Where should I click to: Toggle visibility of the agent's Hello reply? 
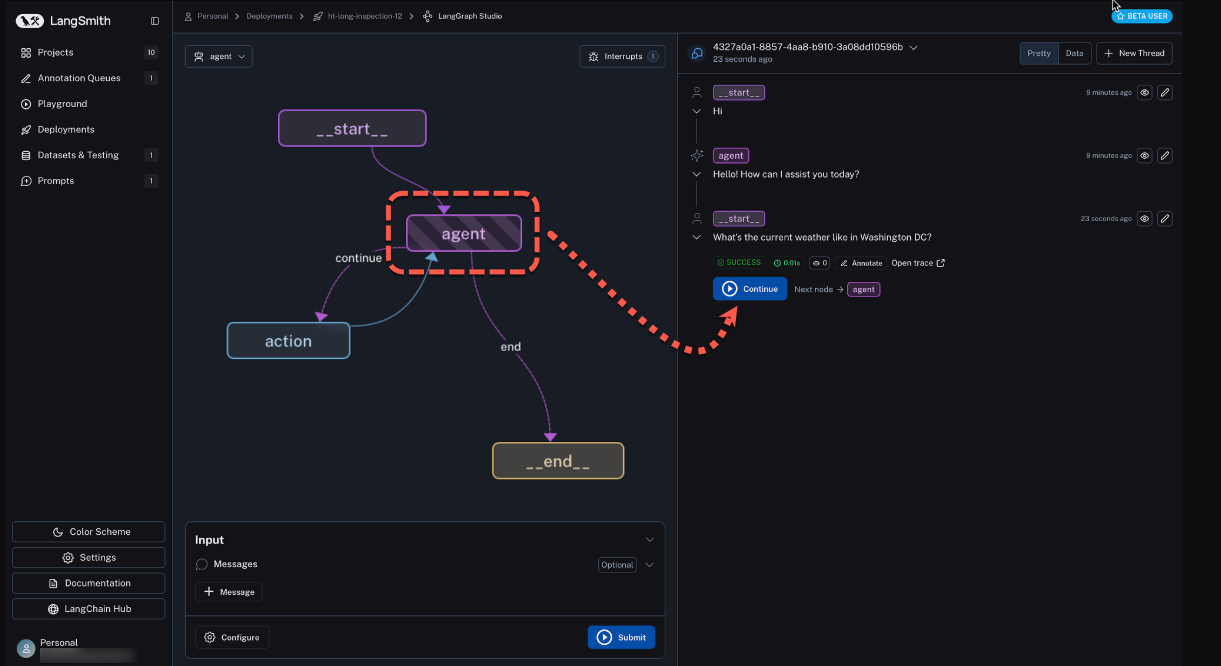[x=1145, y=156]
